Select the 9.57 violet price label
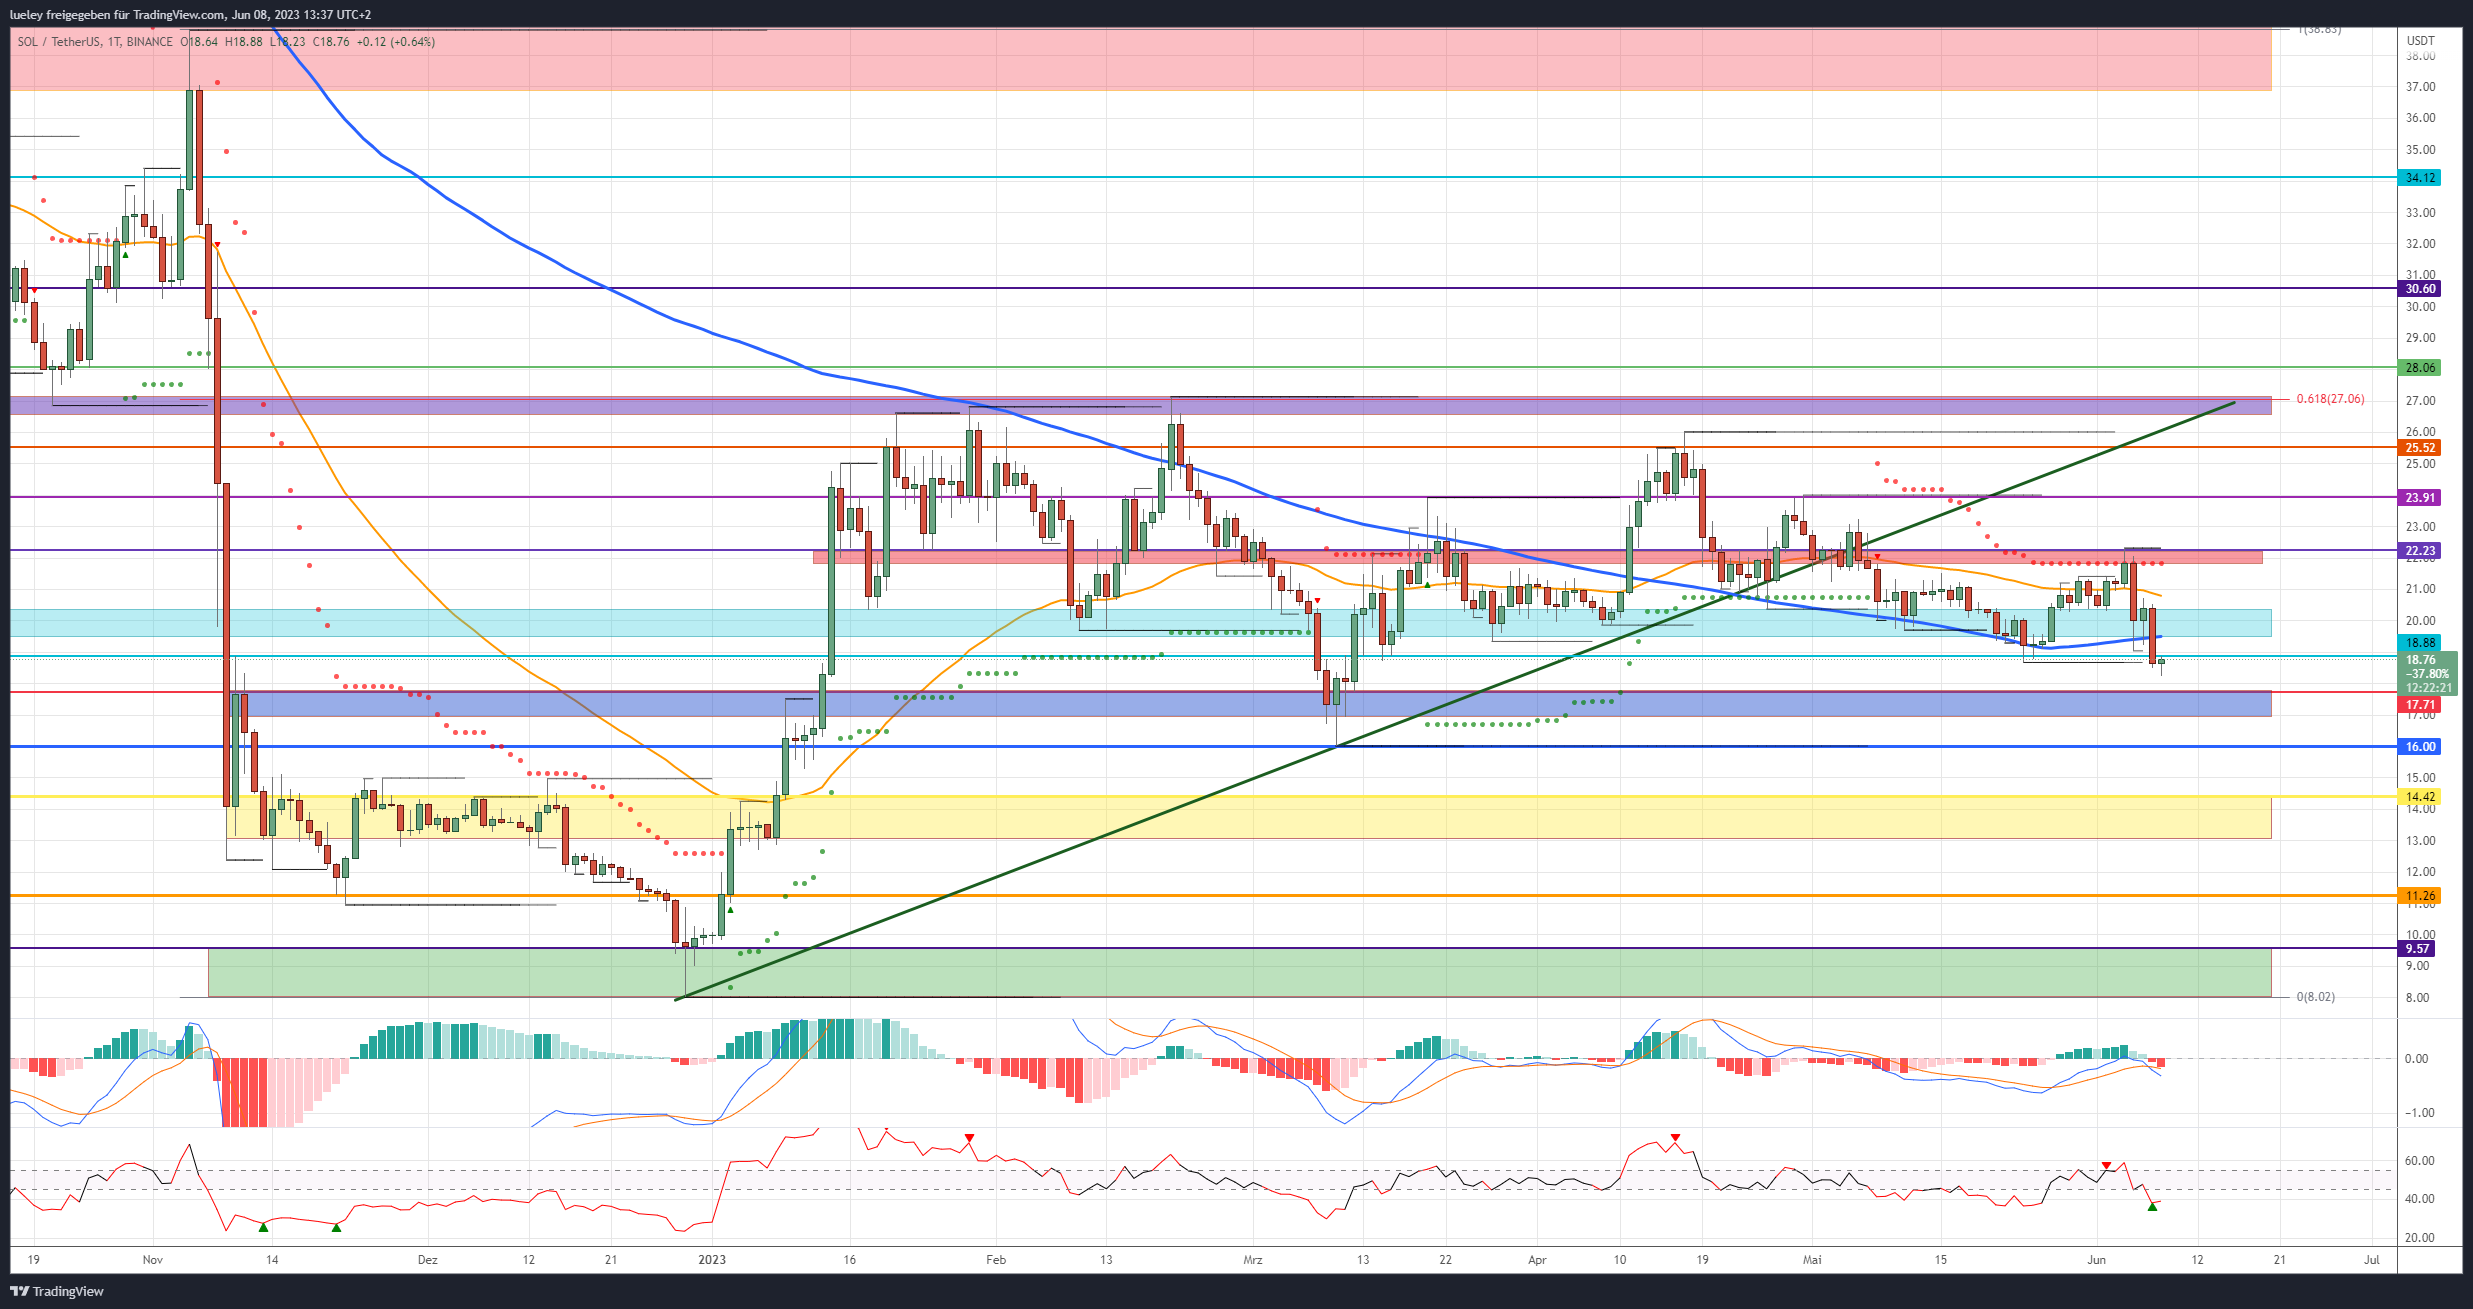Image resolution: width=2473 pixels, height=1309 pixels. (2417, 949)
